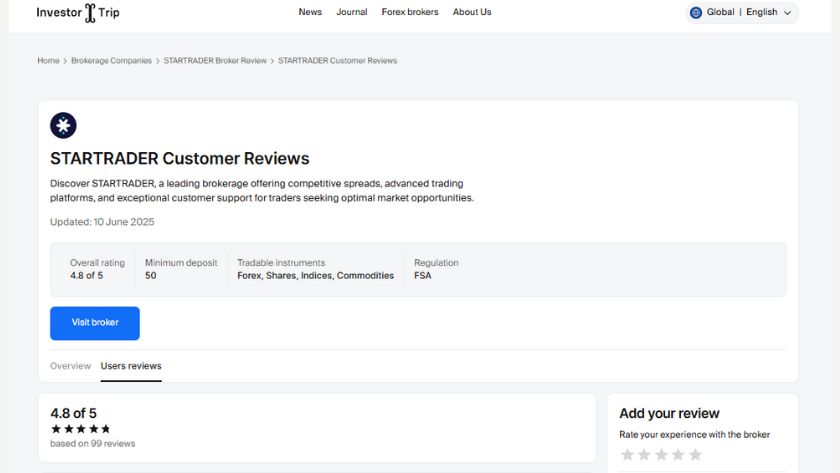Rate broker four stars
This screenshot has height=473, width=840.
[678, 455]
